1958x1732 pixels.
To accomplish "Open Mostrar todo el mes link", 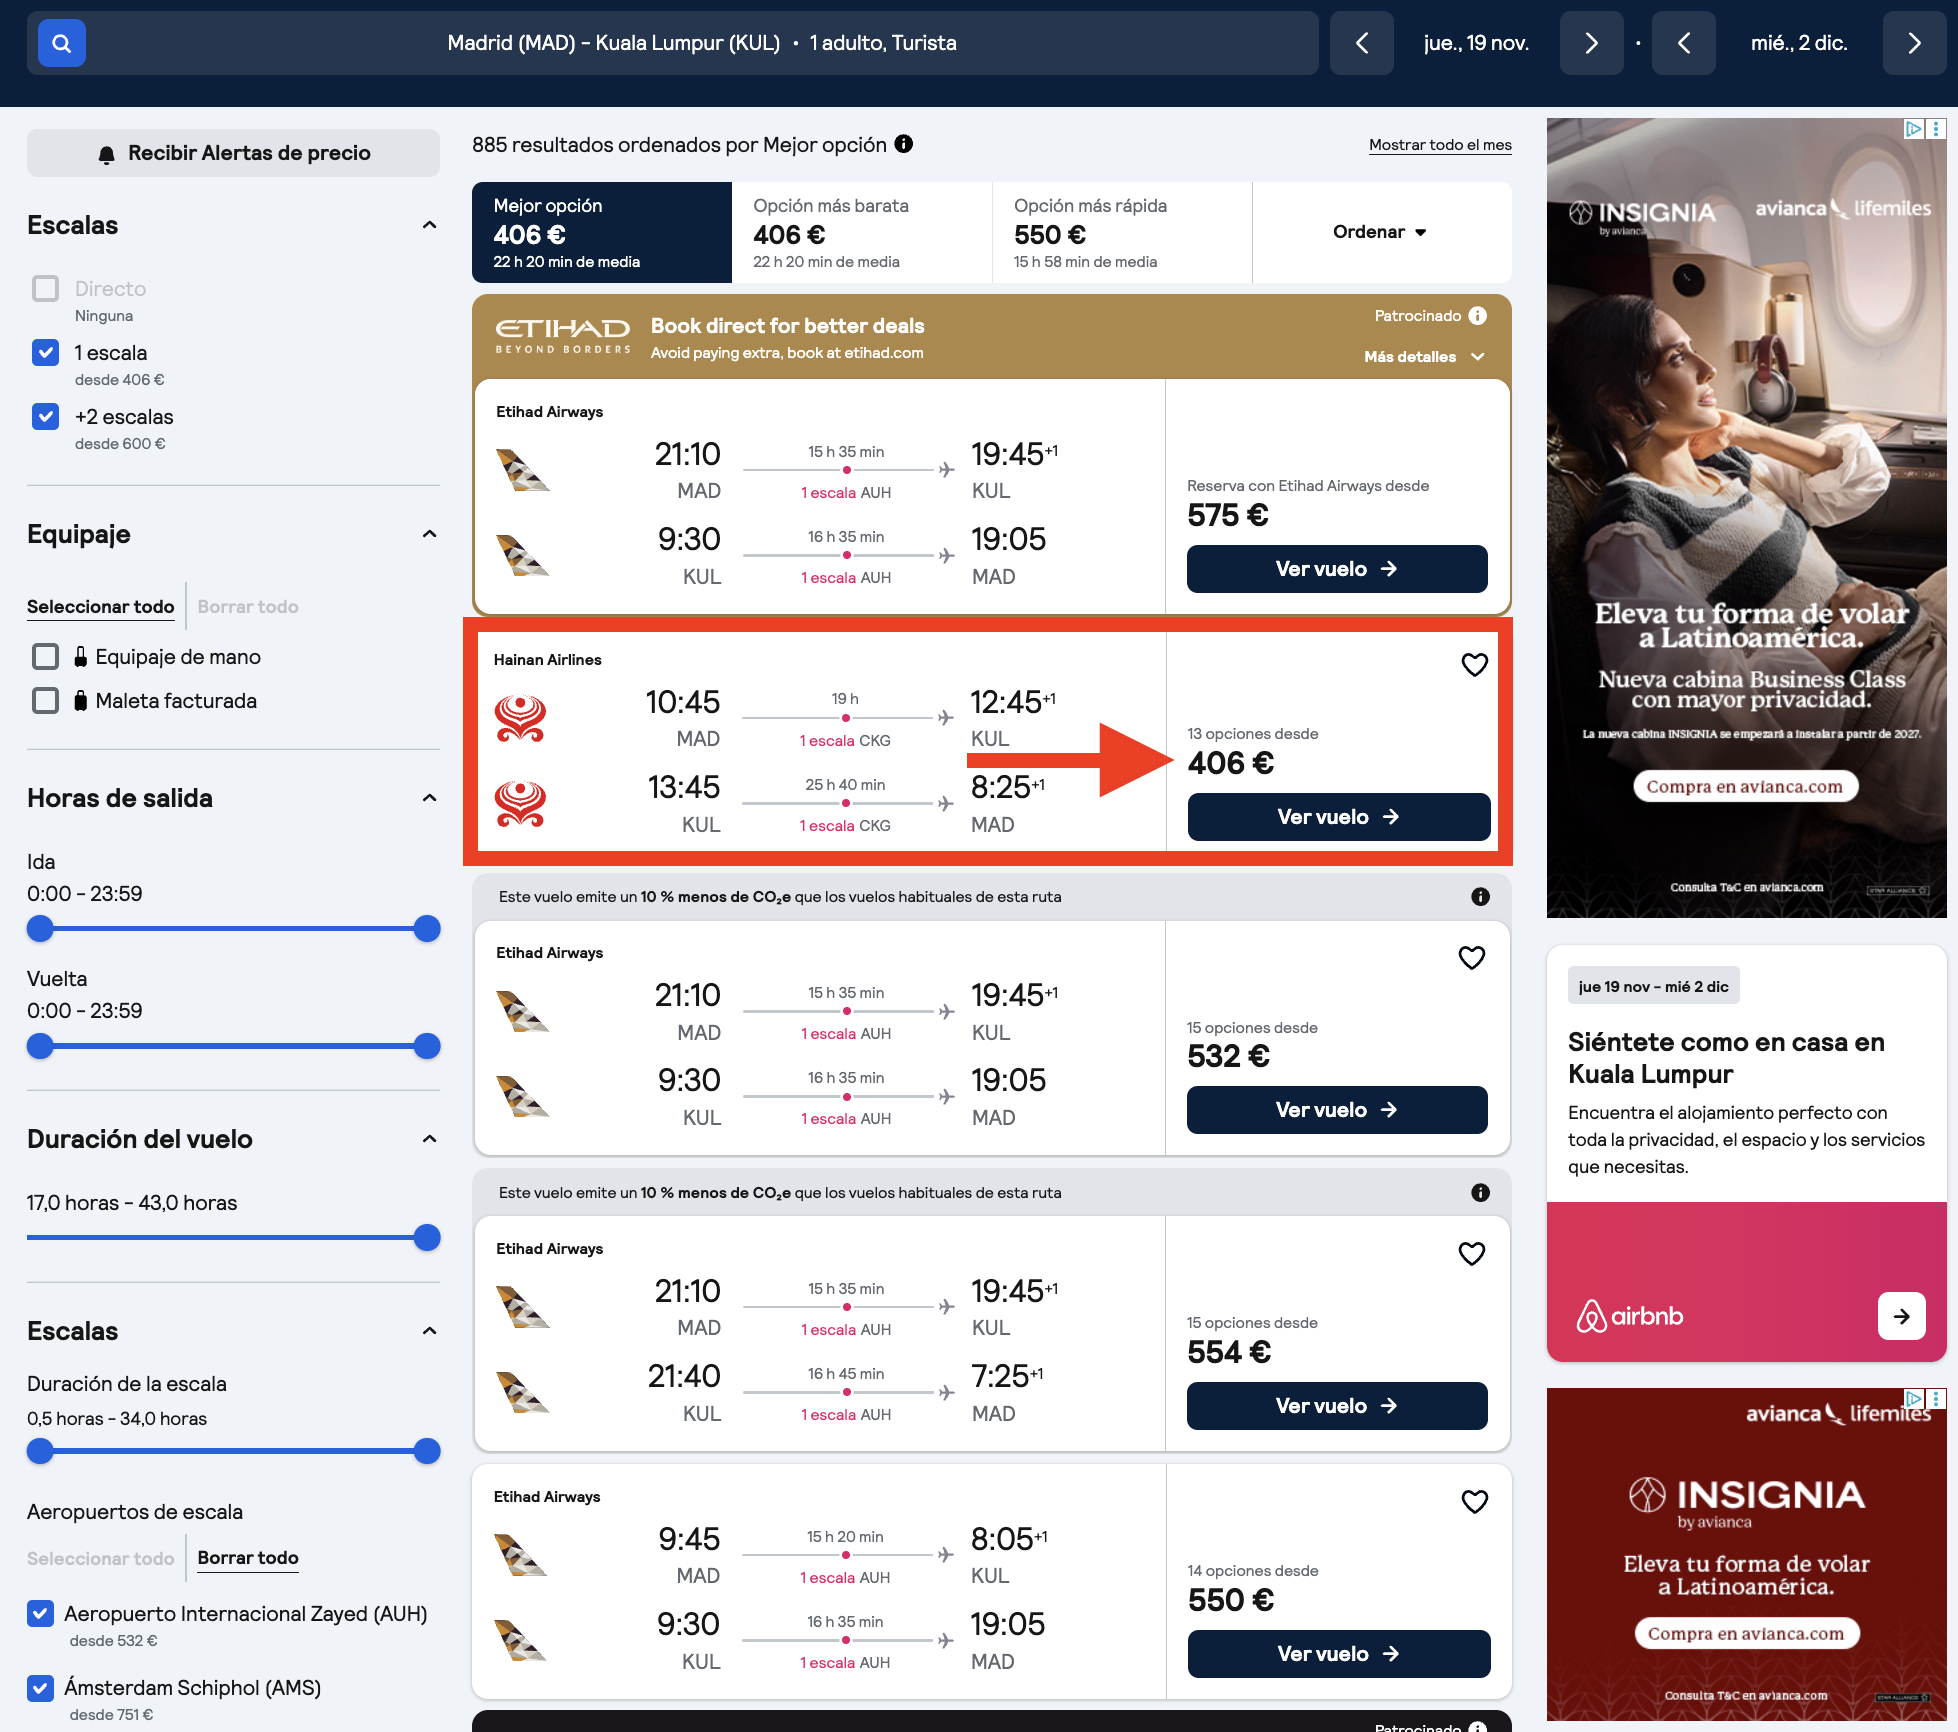I will (x=1440, y=145).
